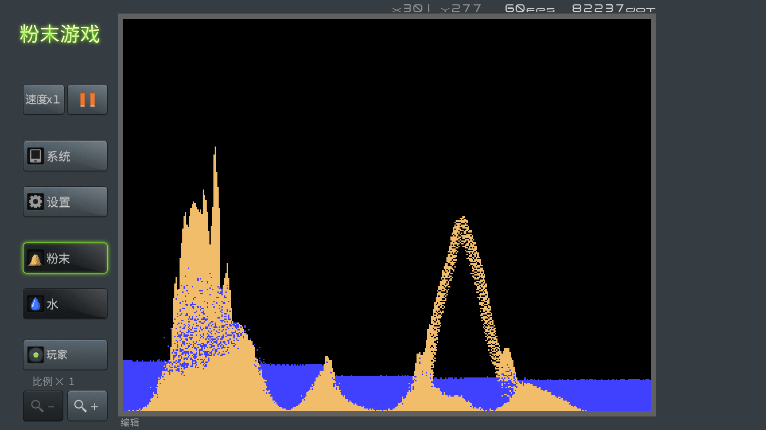Select the 水 water element
Screen dimensions: 766x430
(65, 304)
